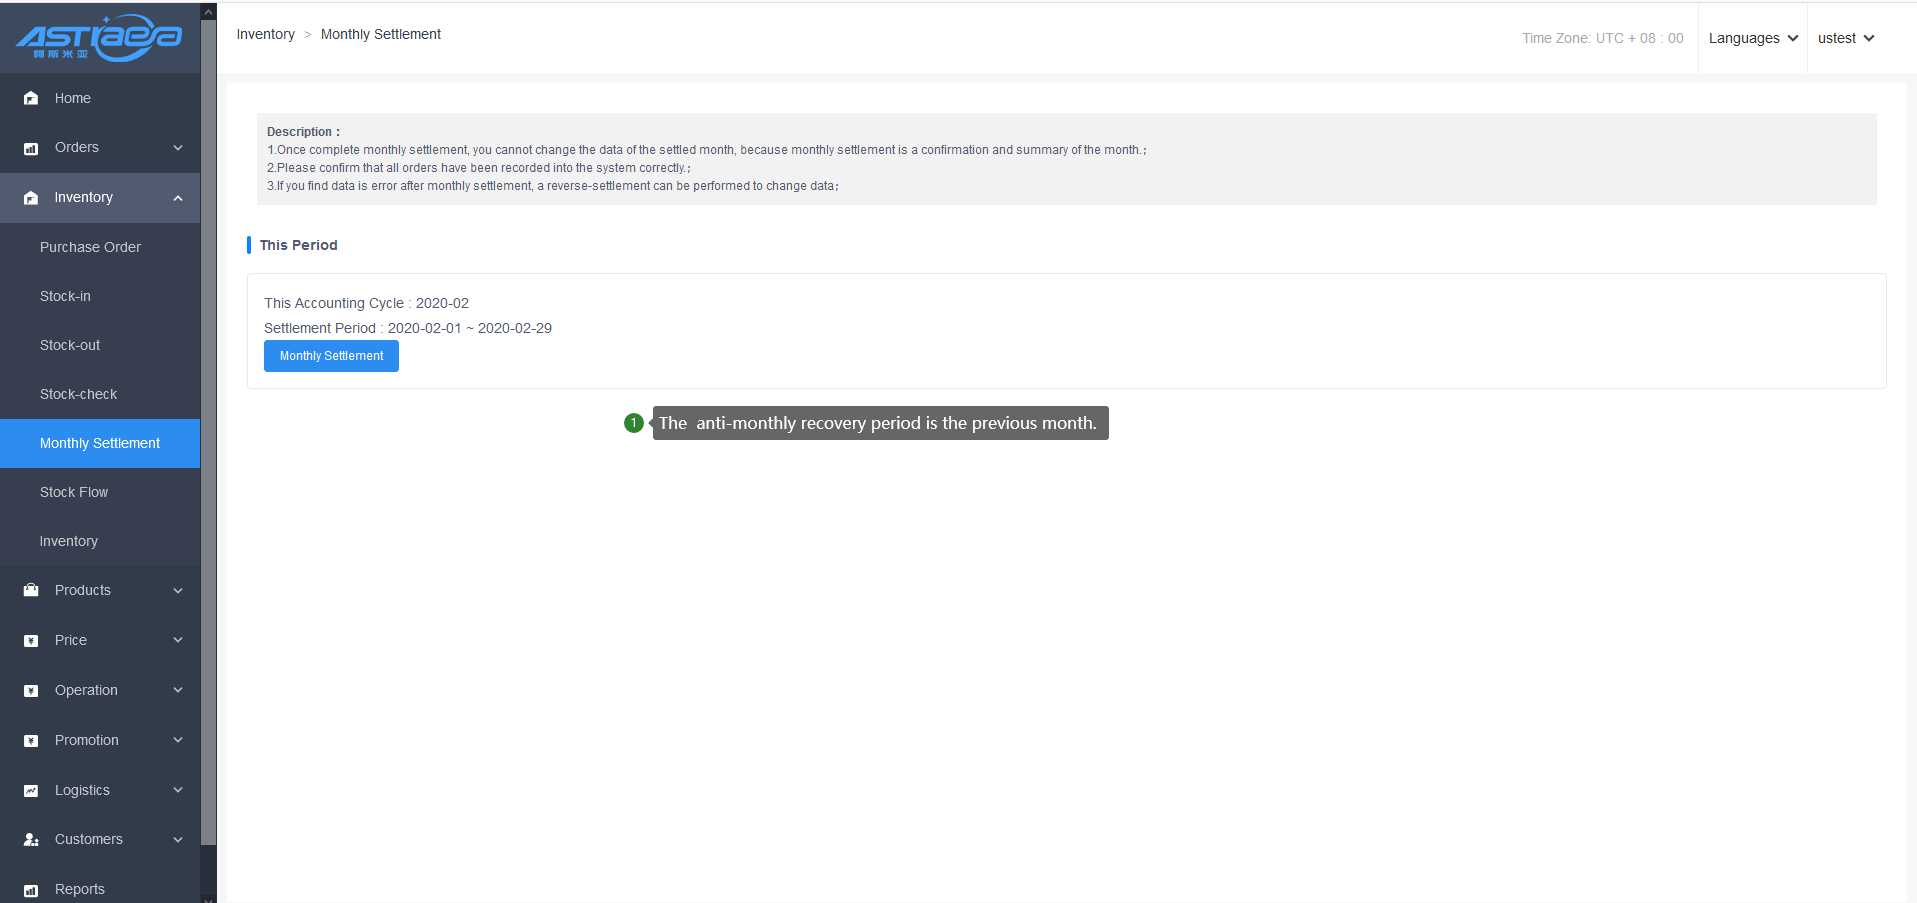
Task: Click the Customers people icon
Action: pyautogui.click(x=31, y=840)
